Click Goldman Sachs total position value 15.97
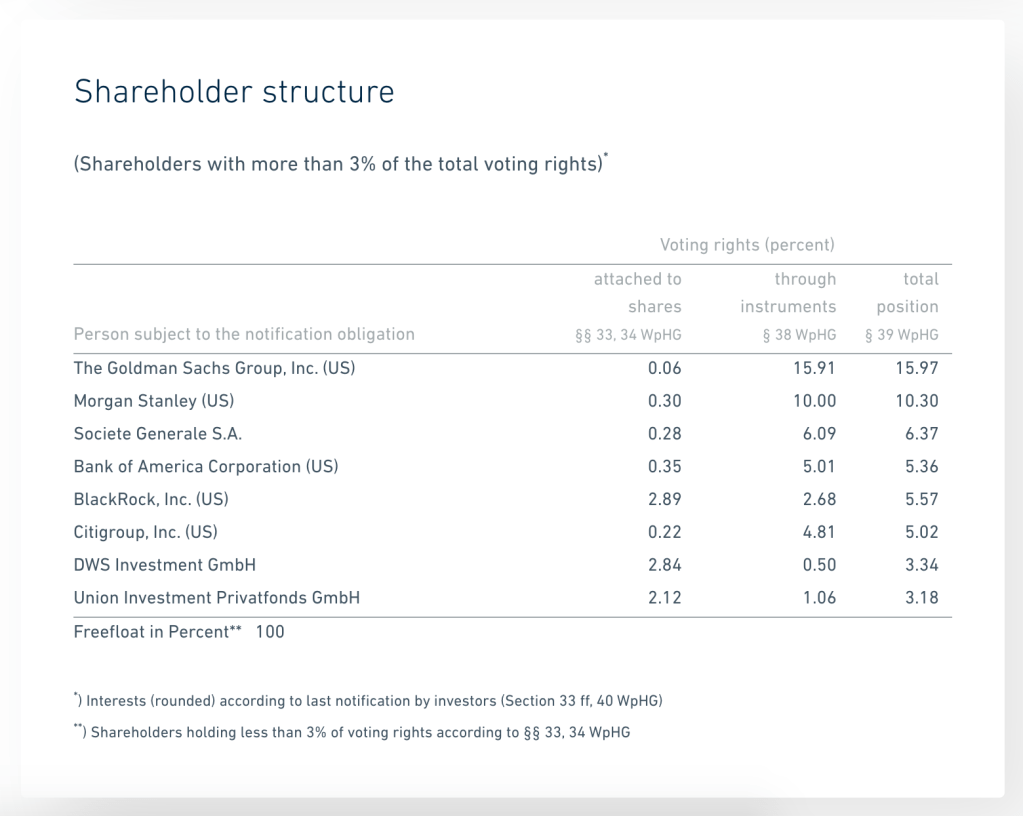This screenshot has height=816, width=1023. coord(915,368)
